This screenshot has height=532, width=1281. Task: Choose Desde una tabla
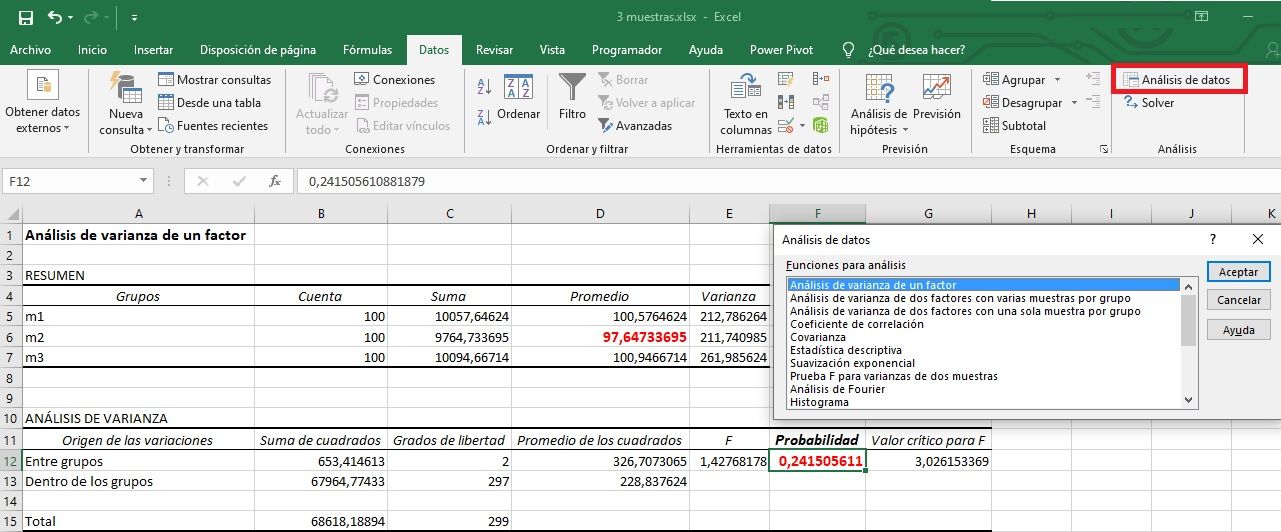pos(209,103)
